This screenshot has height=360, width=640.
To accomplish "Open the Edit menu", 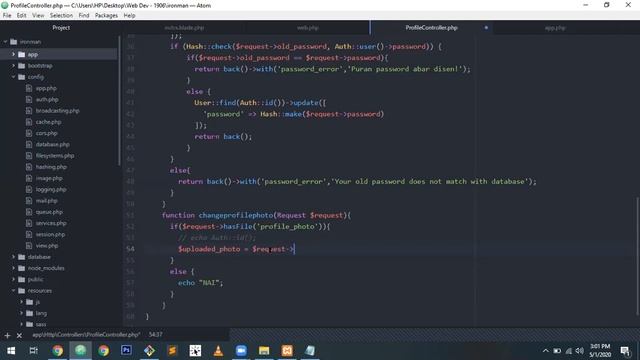I will coord(22,16).
